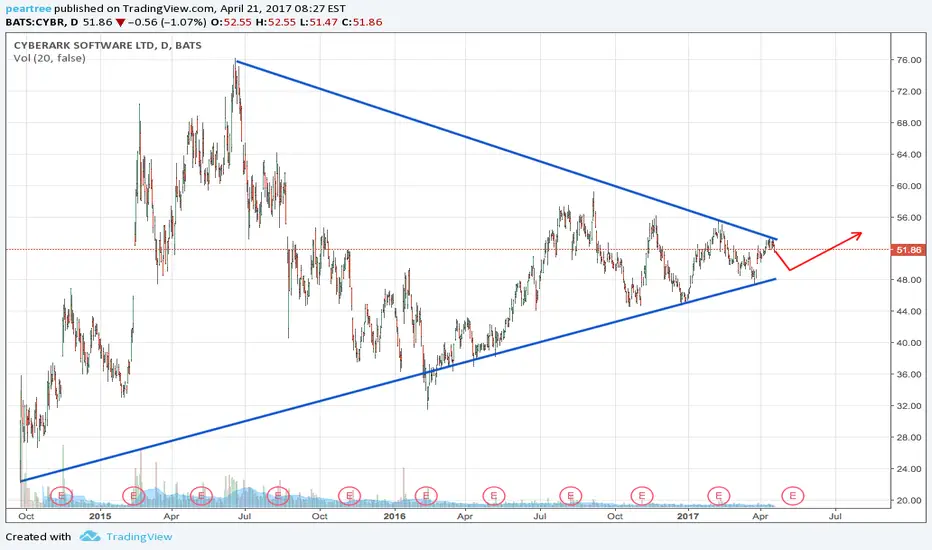Image resolution: width=932 pixels, height=550 pixels.
Task: Click the 76.00 price axis label
Action: coord(909,60)
